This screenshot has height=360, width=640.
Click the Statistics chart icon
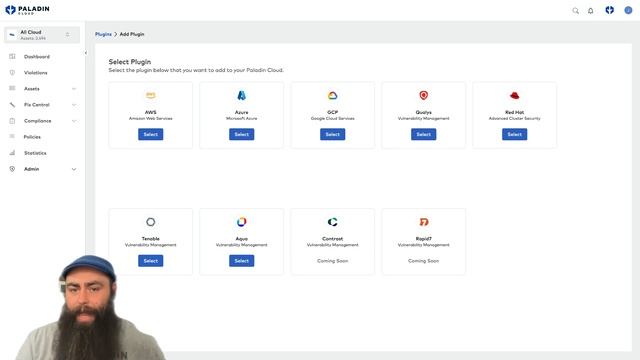click(12, 153)
